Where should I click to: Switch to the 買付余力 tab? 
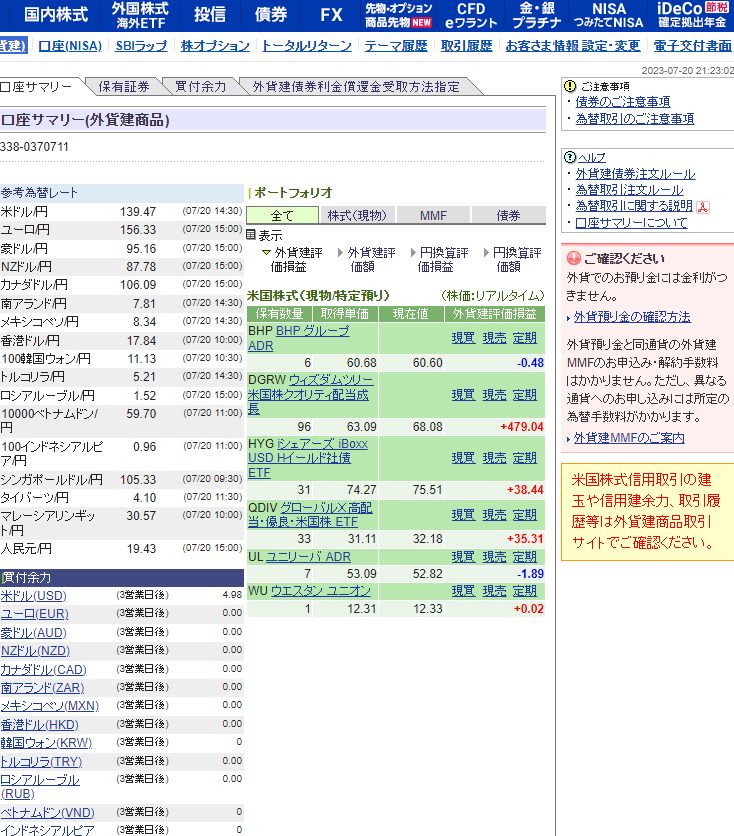(x=200, y=87)
